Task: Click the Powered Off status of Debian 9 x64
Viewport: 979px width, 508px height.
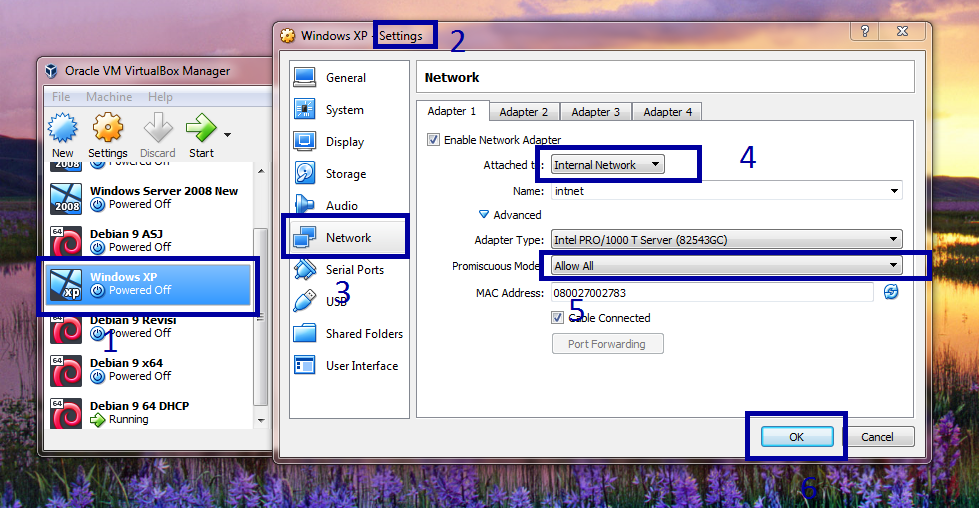Action: [x=140, y=376]
